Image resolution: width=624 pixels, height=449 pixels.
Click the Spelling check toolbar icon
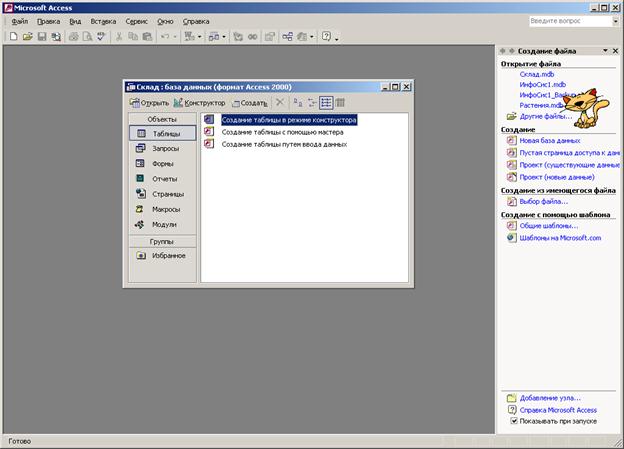pos(101,37)
